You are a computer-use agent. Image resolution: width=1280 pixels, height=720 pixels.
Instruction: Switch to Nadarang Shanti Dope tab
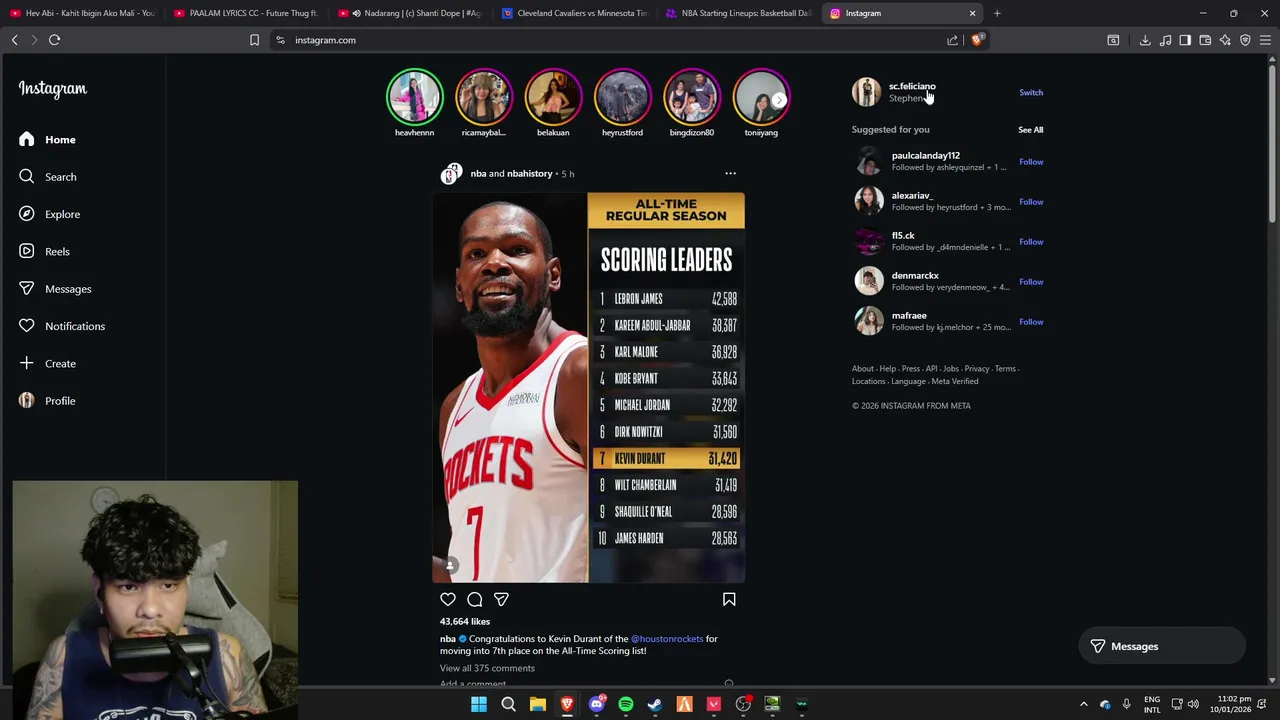[x=410, y=13]
